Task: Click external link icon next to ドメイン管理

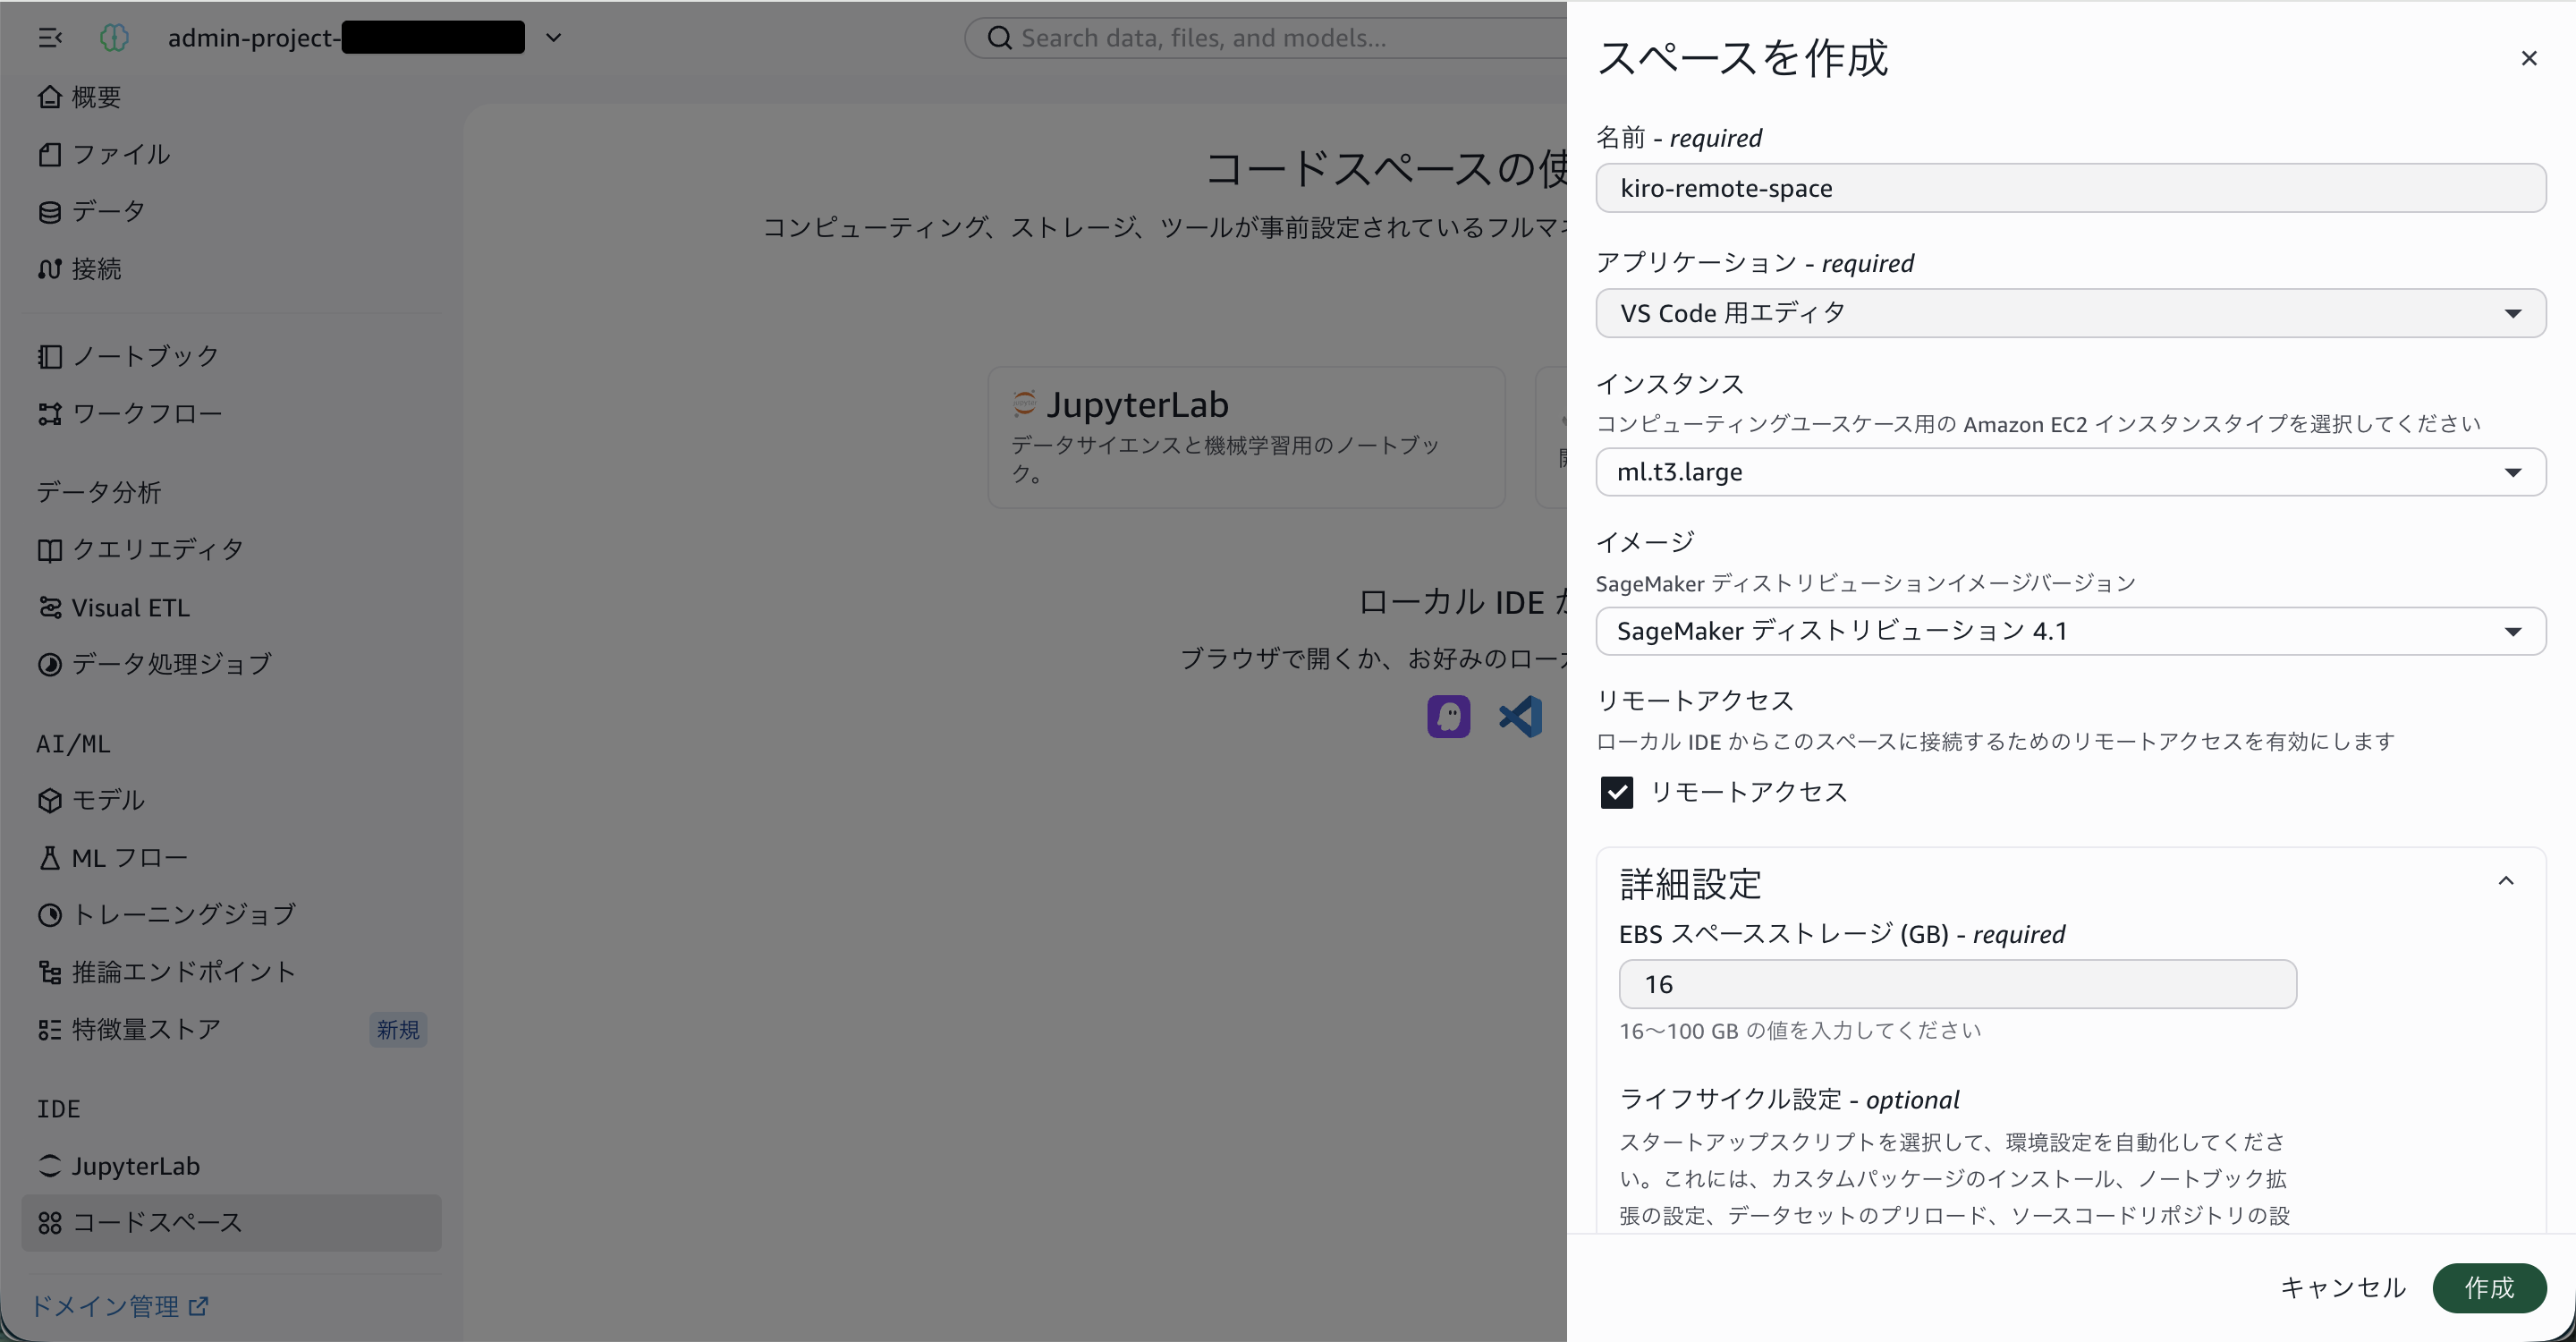Action: coord(198,1305)
